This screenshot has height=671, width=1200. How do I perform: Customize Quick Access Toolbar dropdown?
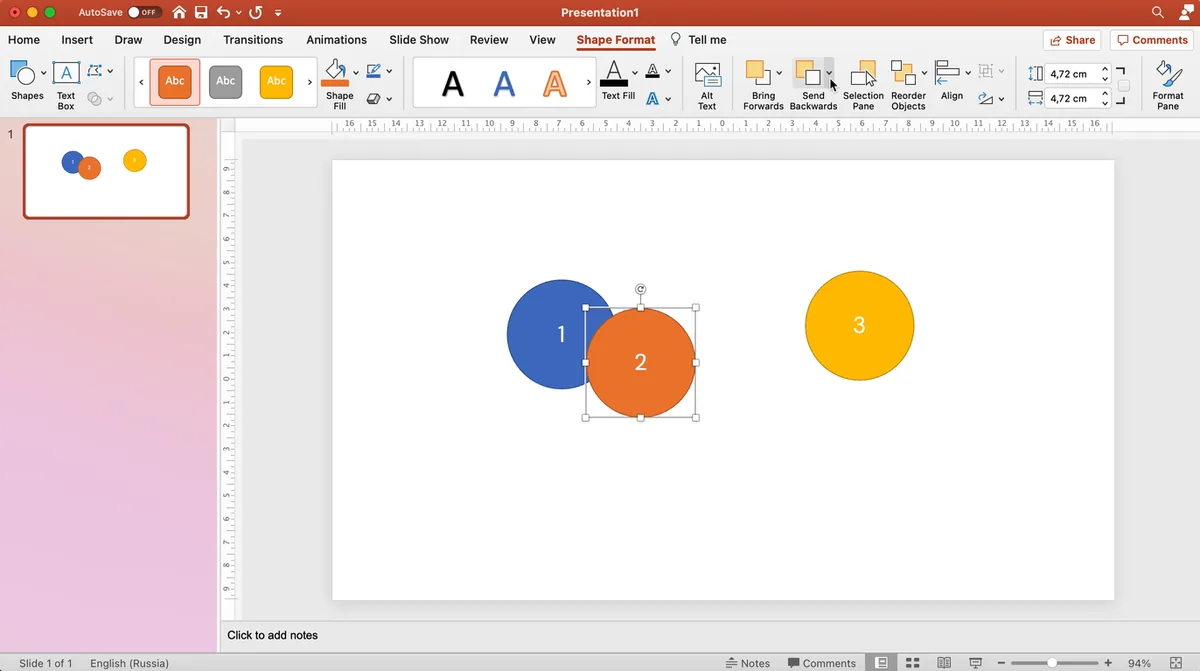[x=277, y=13]
